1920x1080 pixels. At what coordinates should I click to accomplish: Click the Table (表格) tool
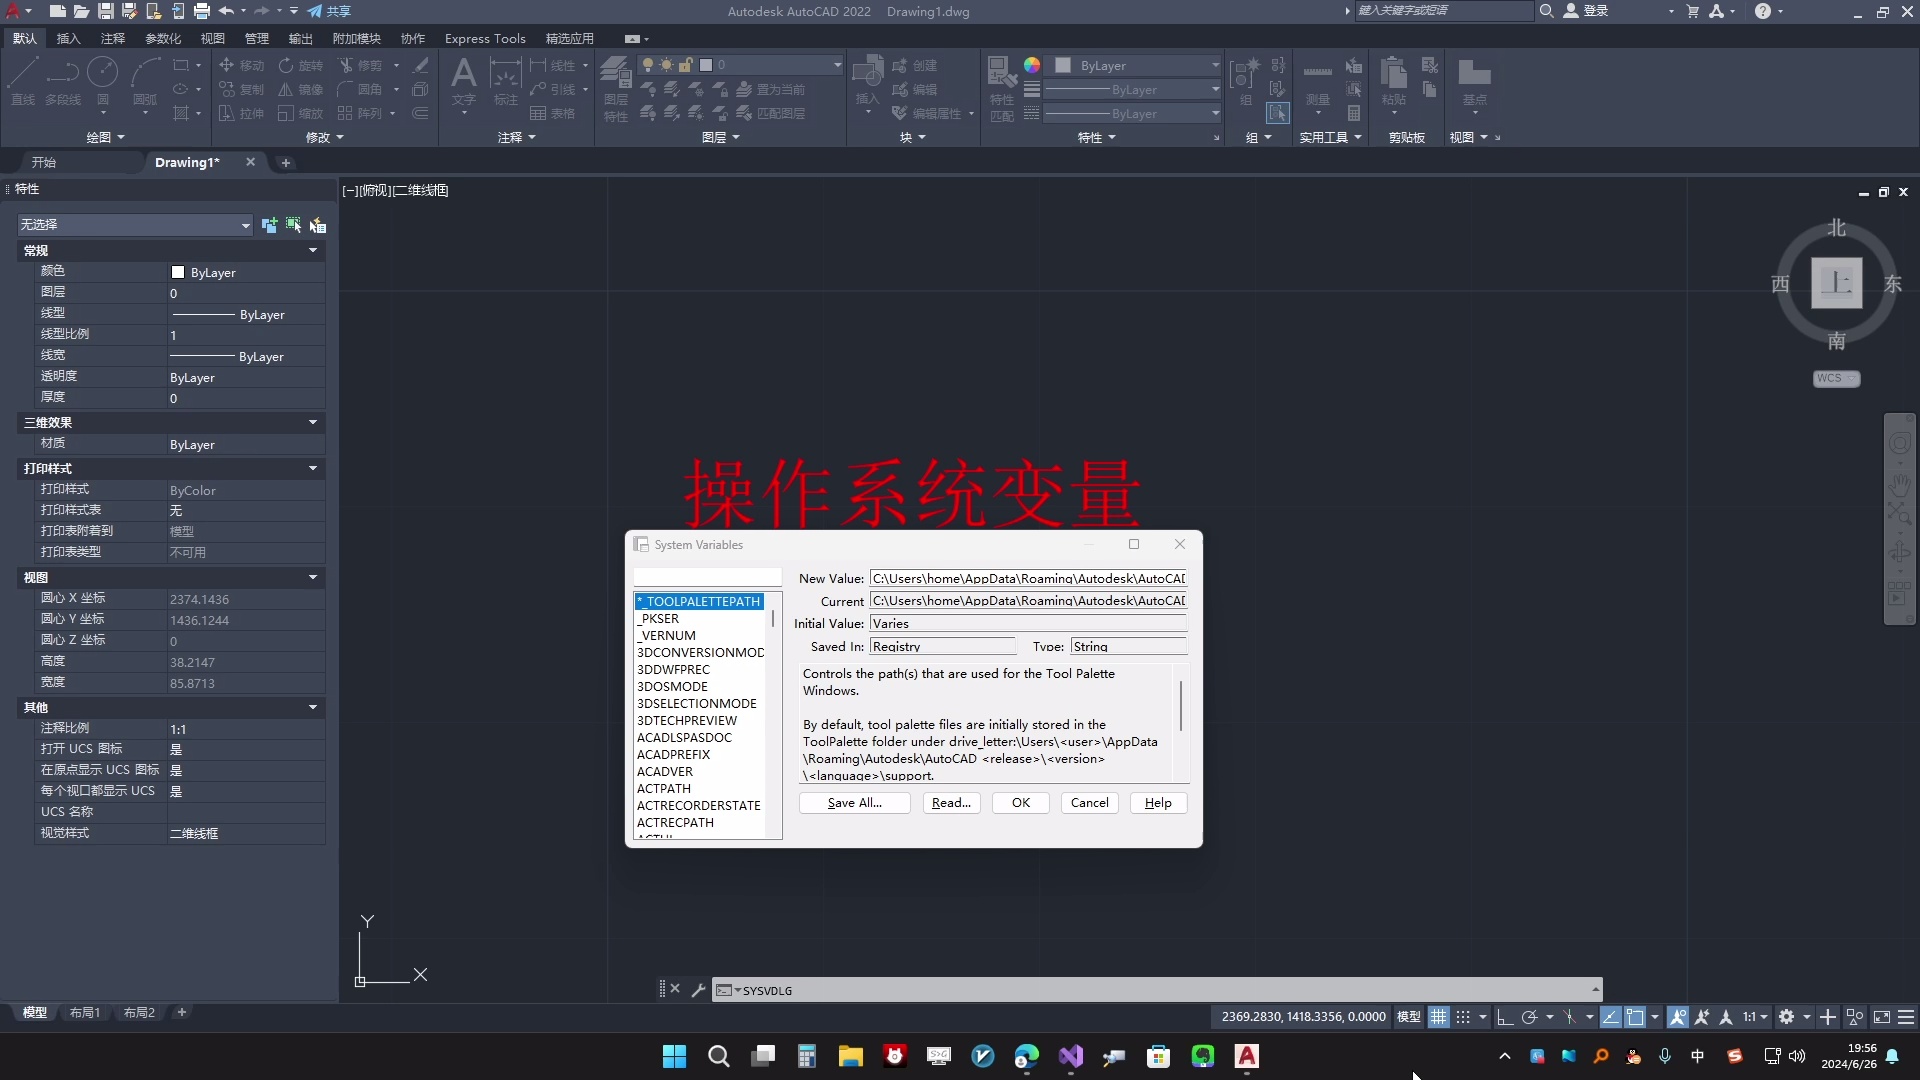click(553, 113)
